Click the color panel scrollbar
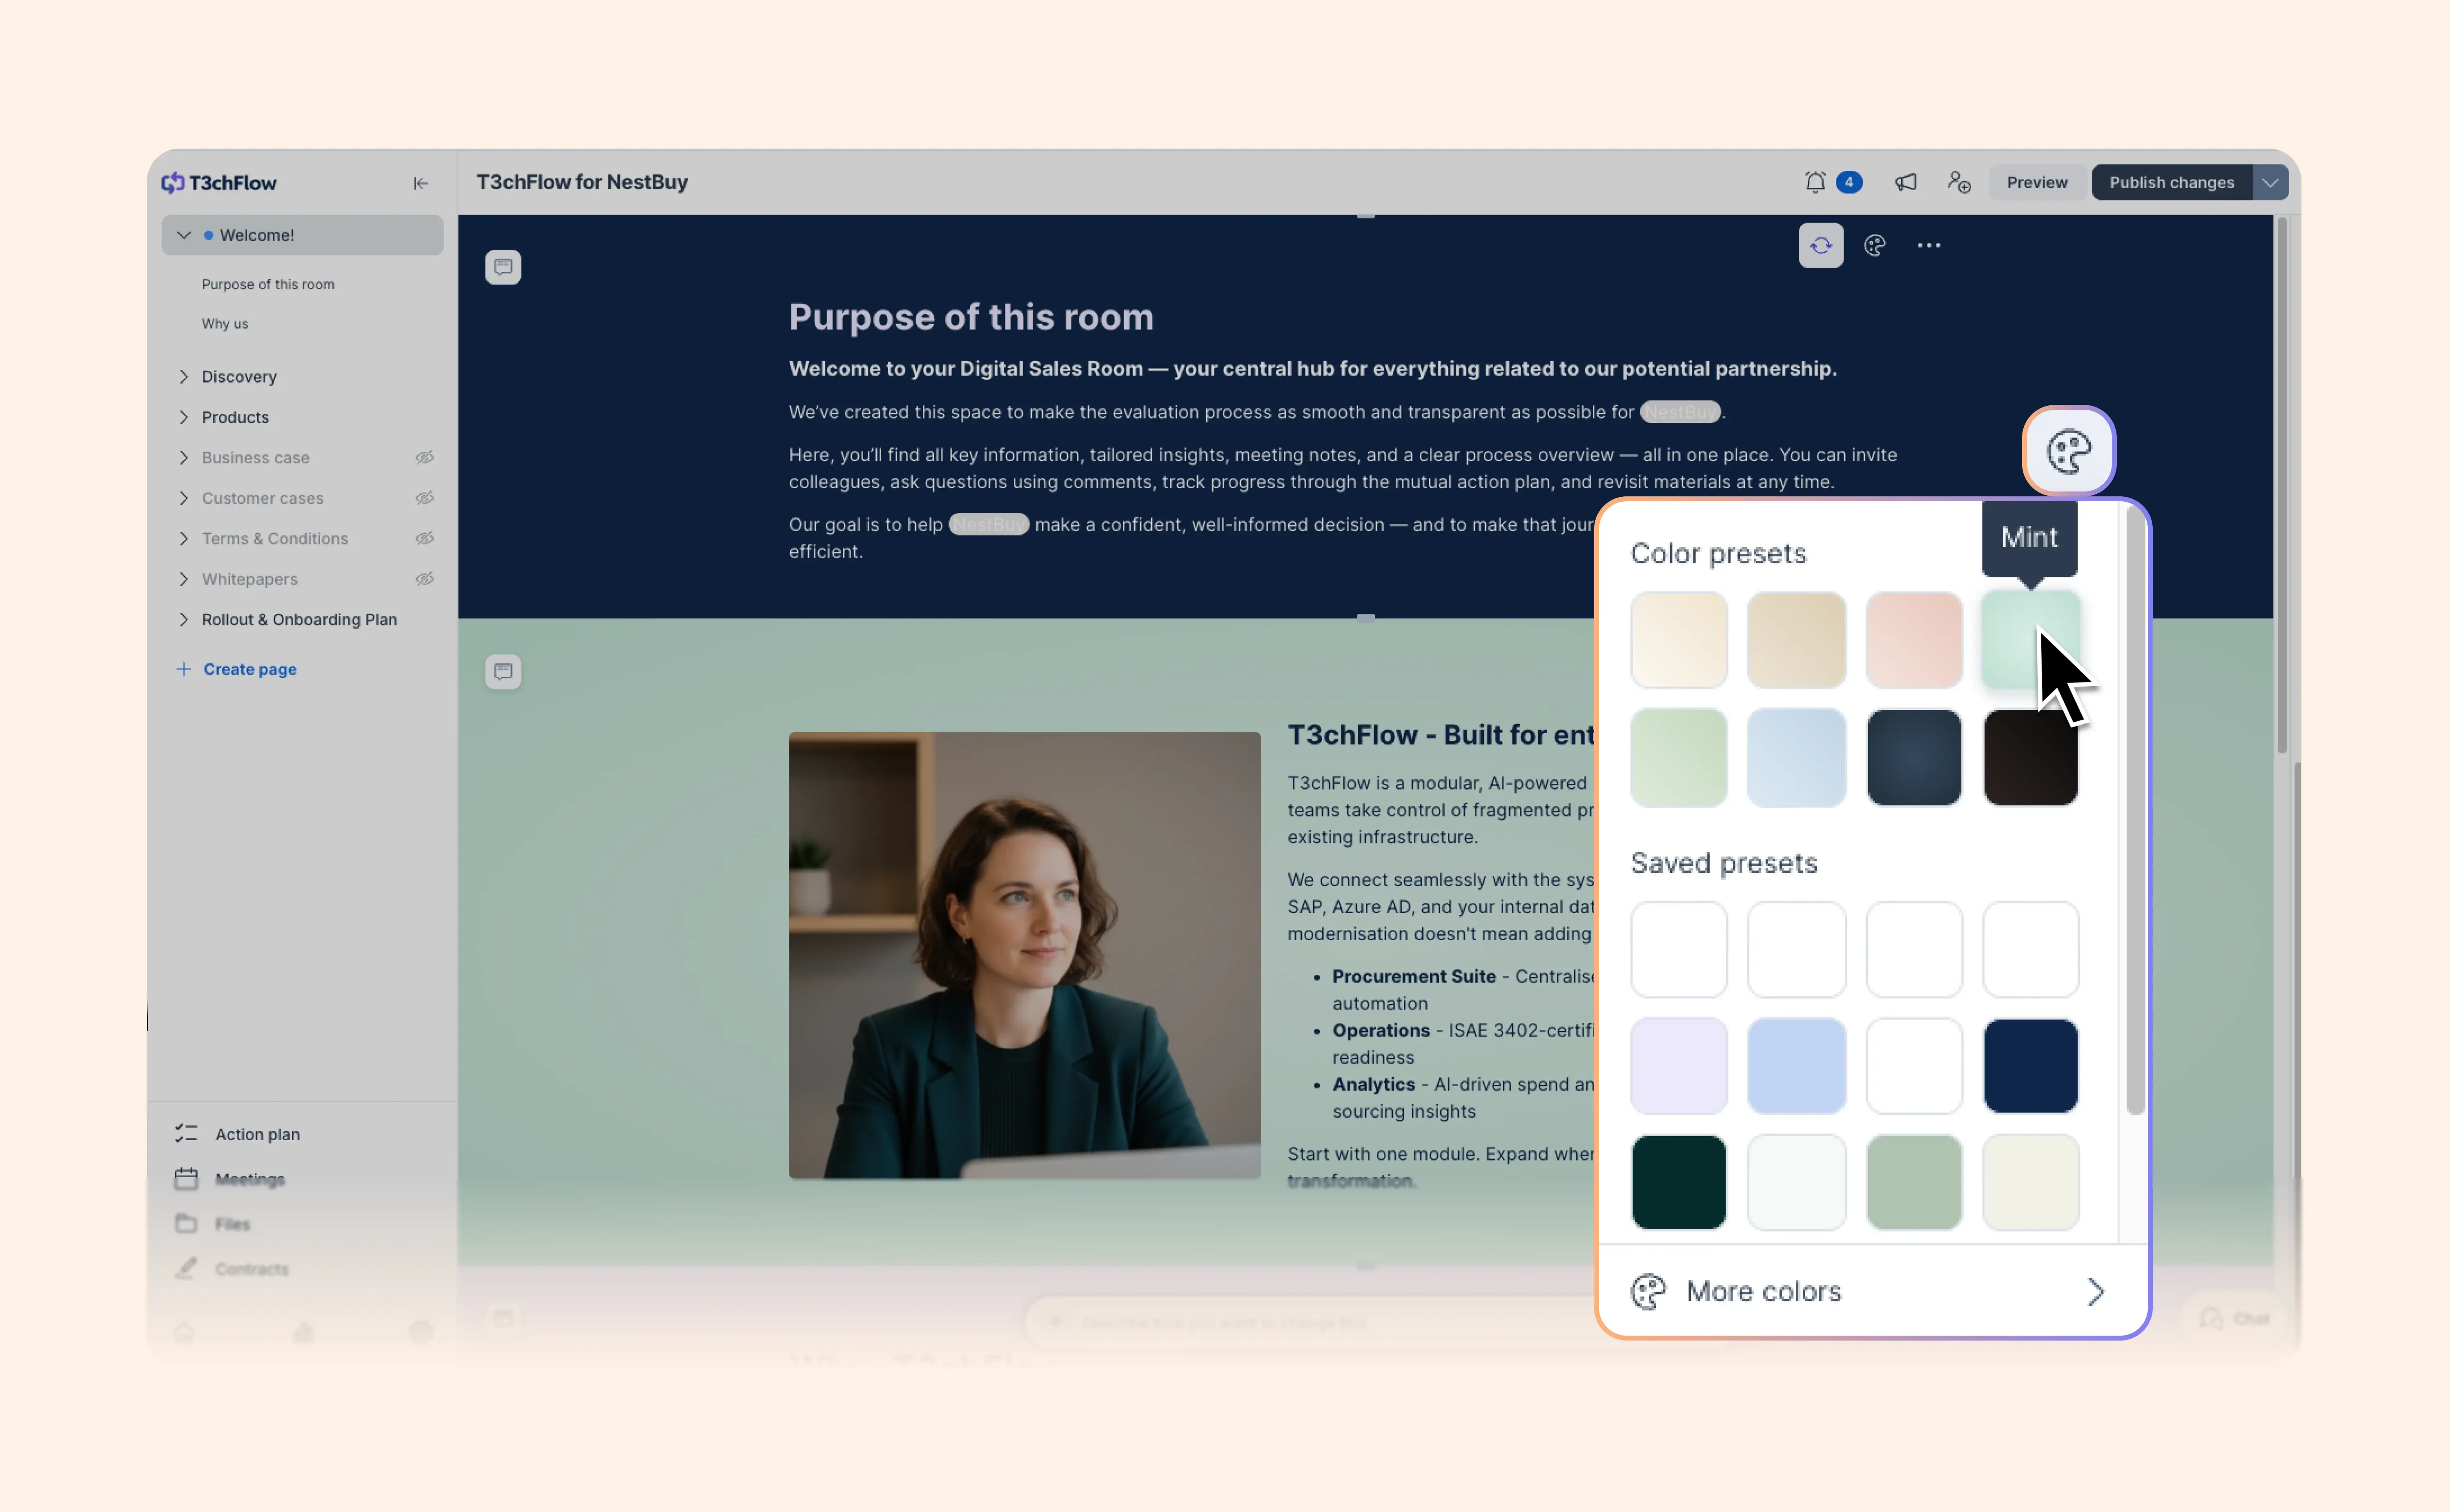 point(2135,810)
